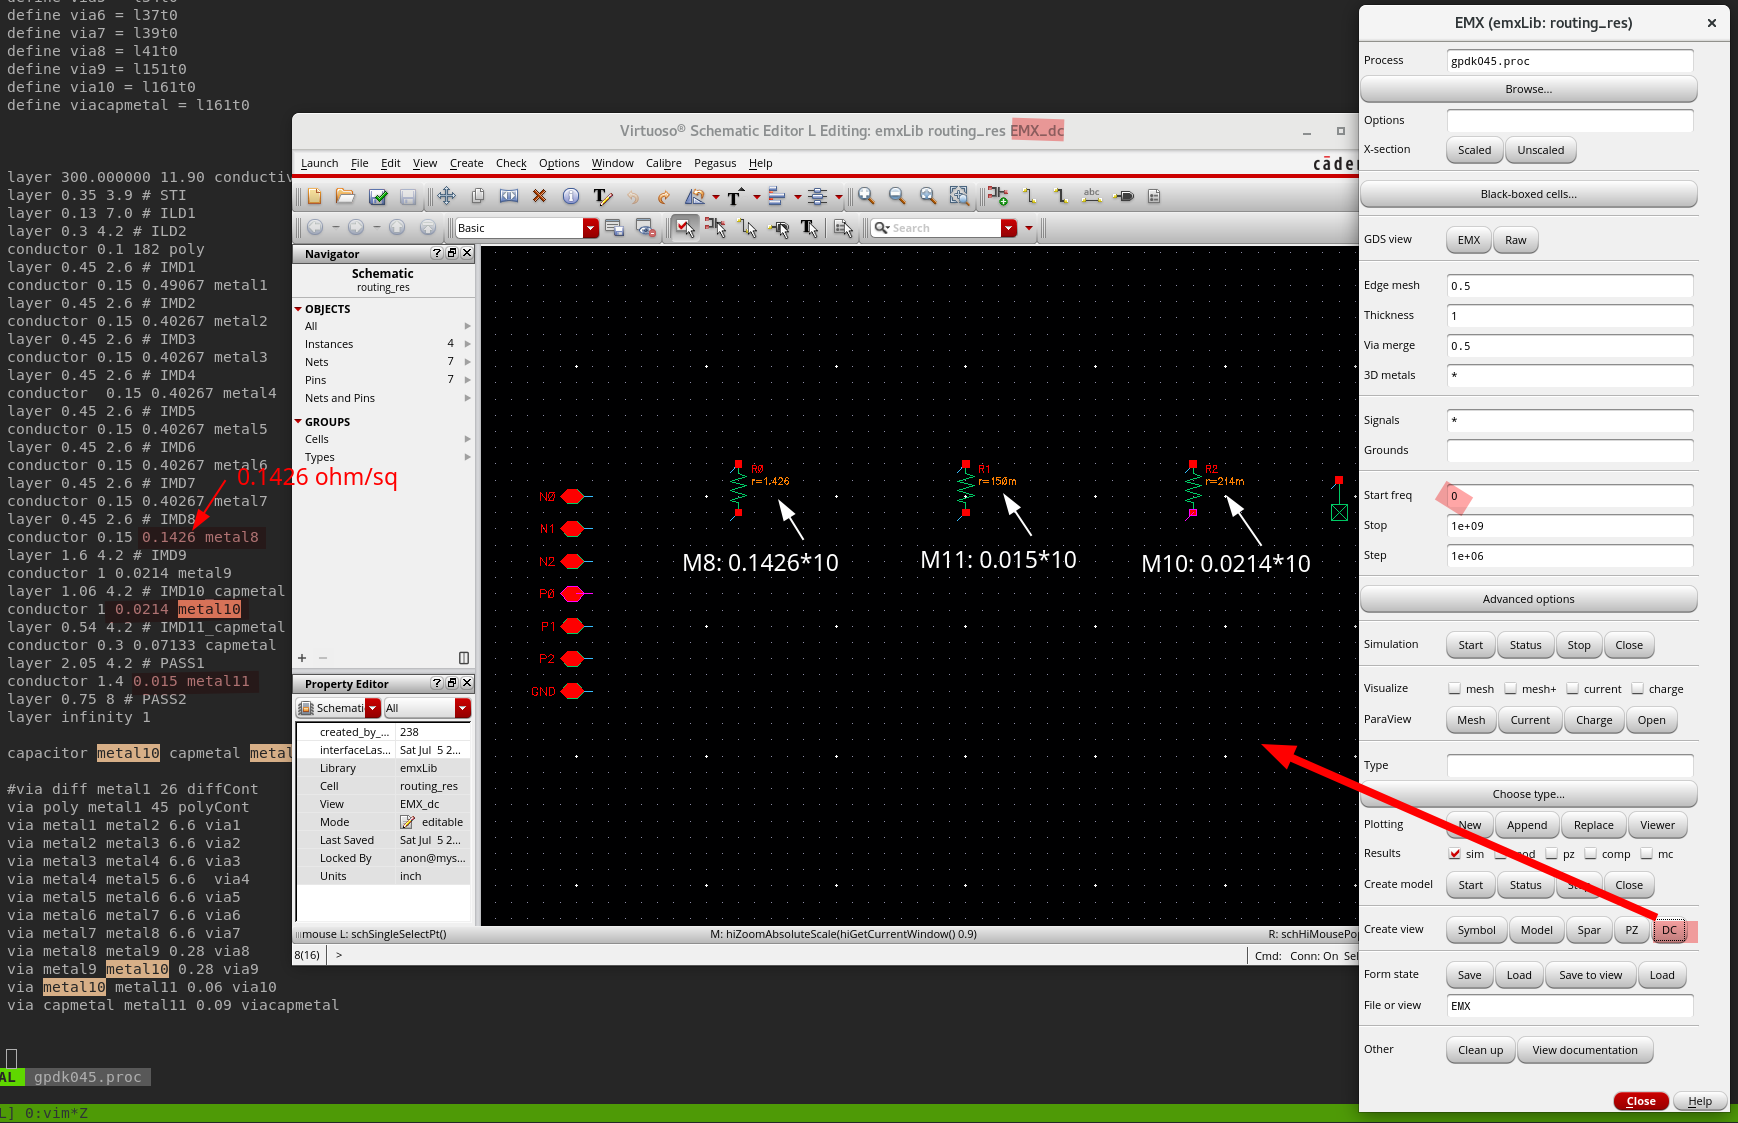The width and height of the screenshot is (1738, 1123).
Task: Expand the Rotate tool dropdown arrow
Action: click(716, 197)
